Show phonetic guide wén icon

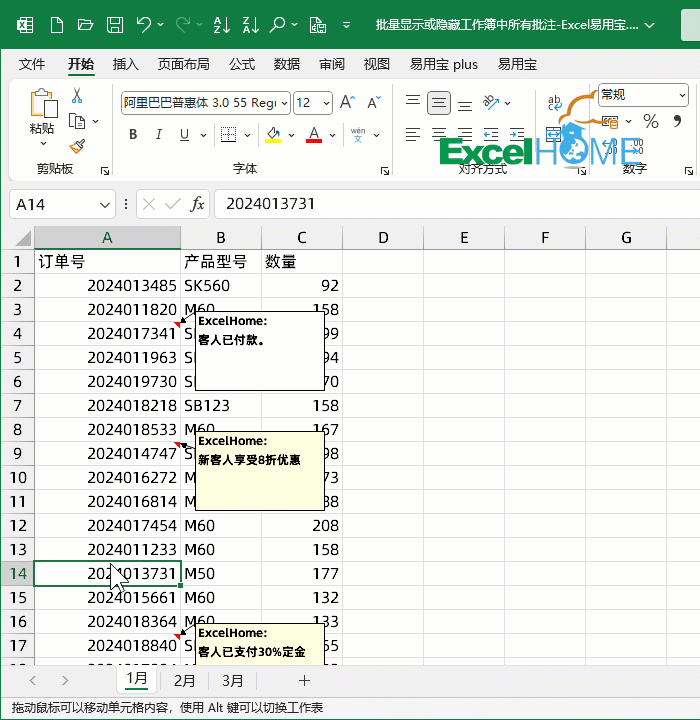click(358, 135)
